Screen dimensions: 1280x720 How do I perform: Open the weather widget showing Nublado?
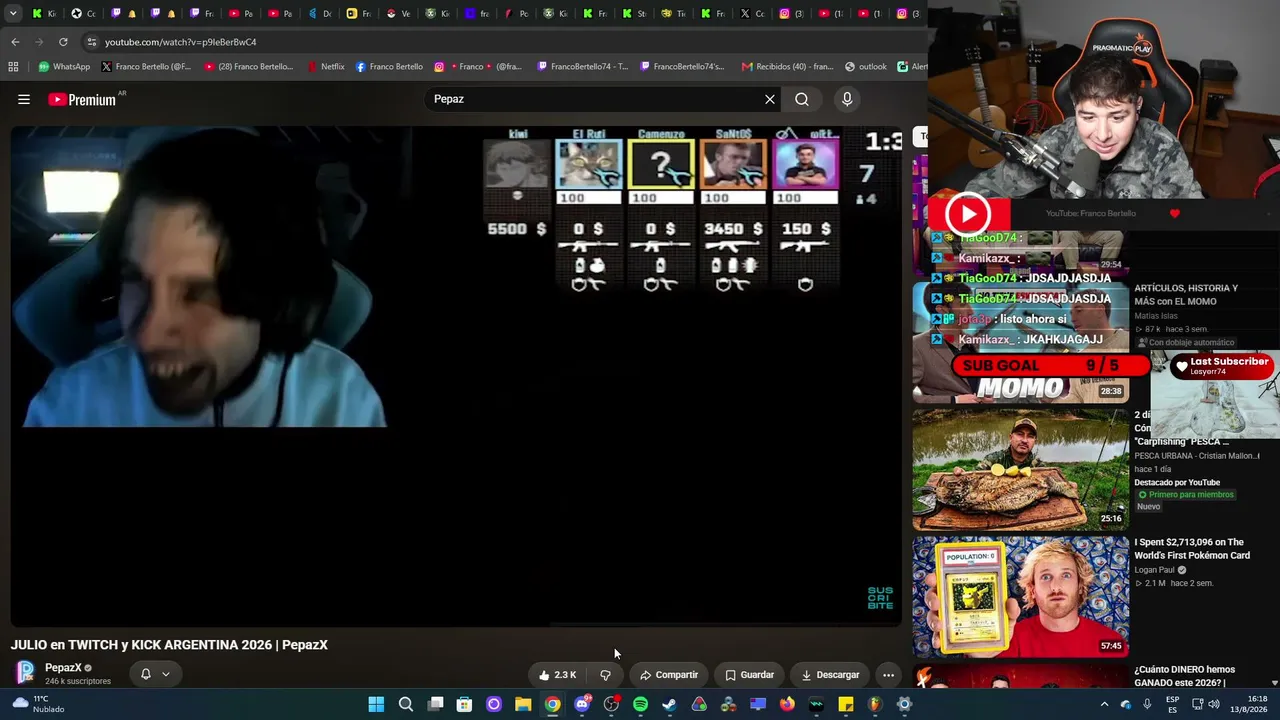click(38, 704)
